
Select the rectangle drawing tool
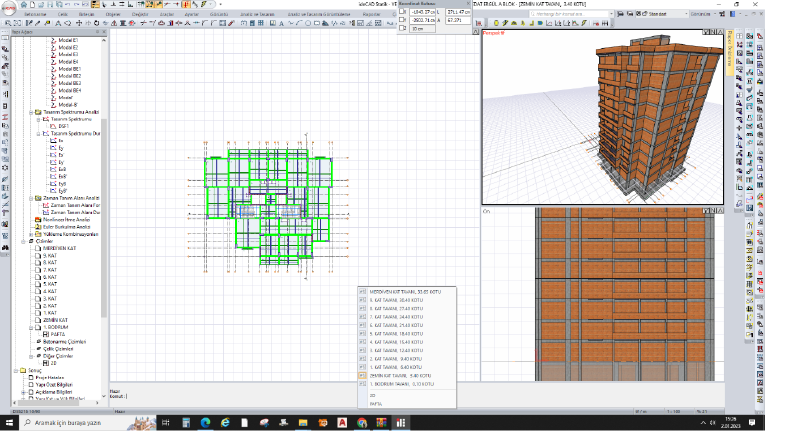[317, 23]
